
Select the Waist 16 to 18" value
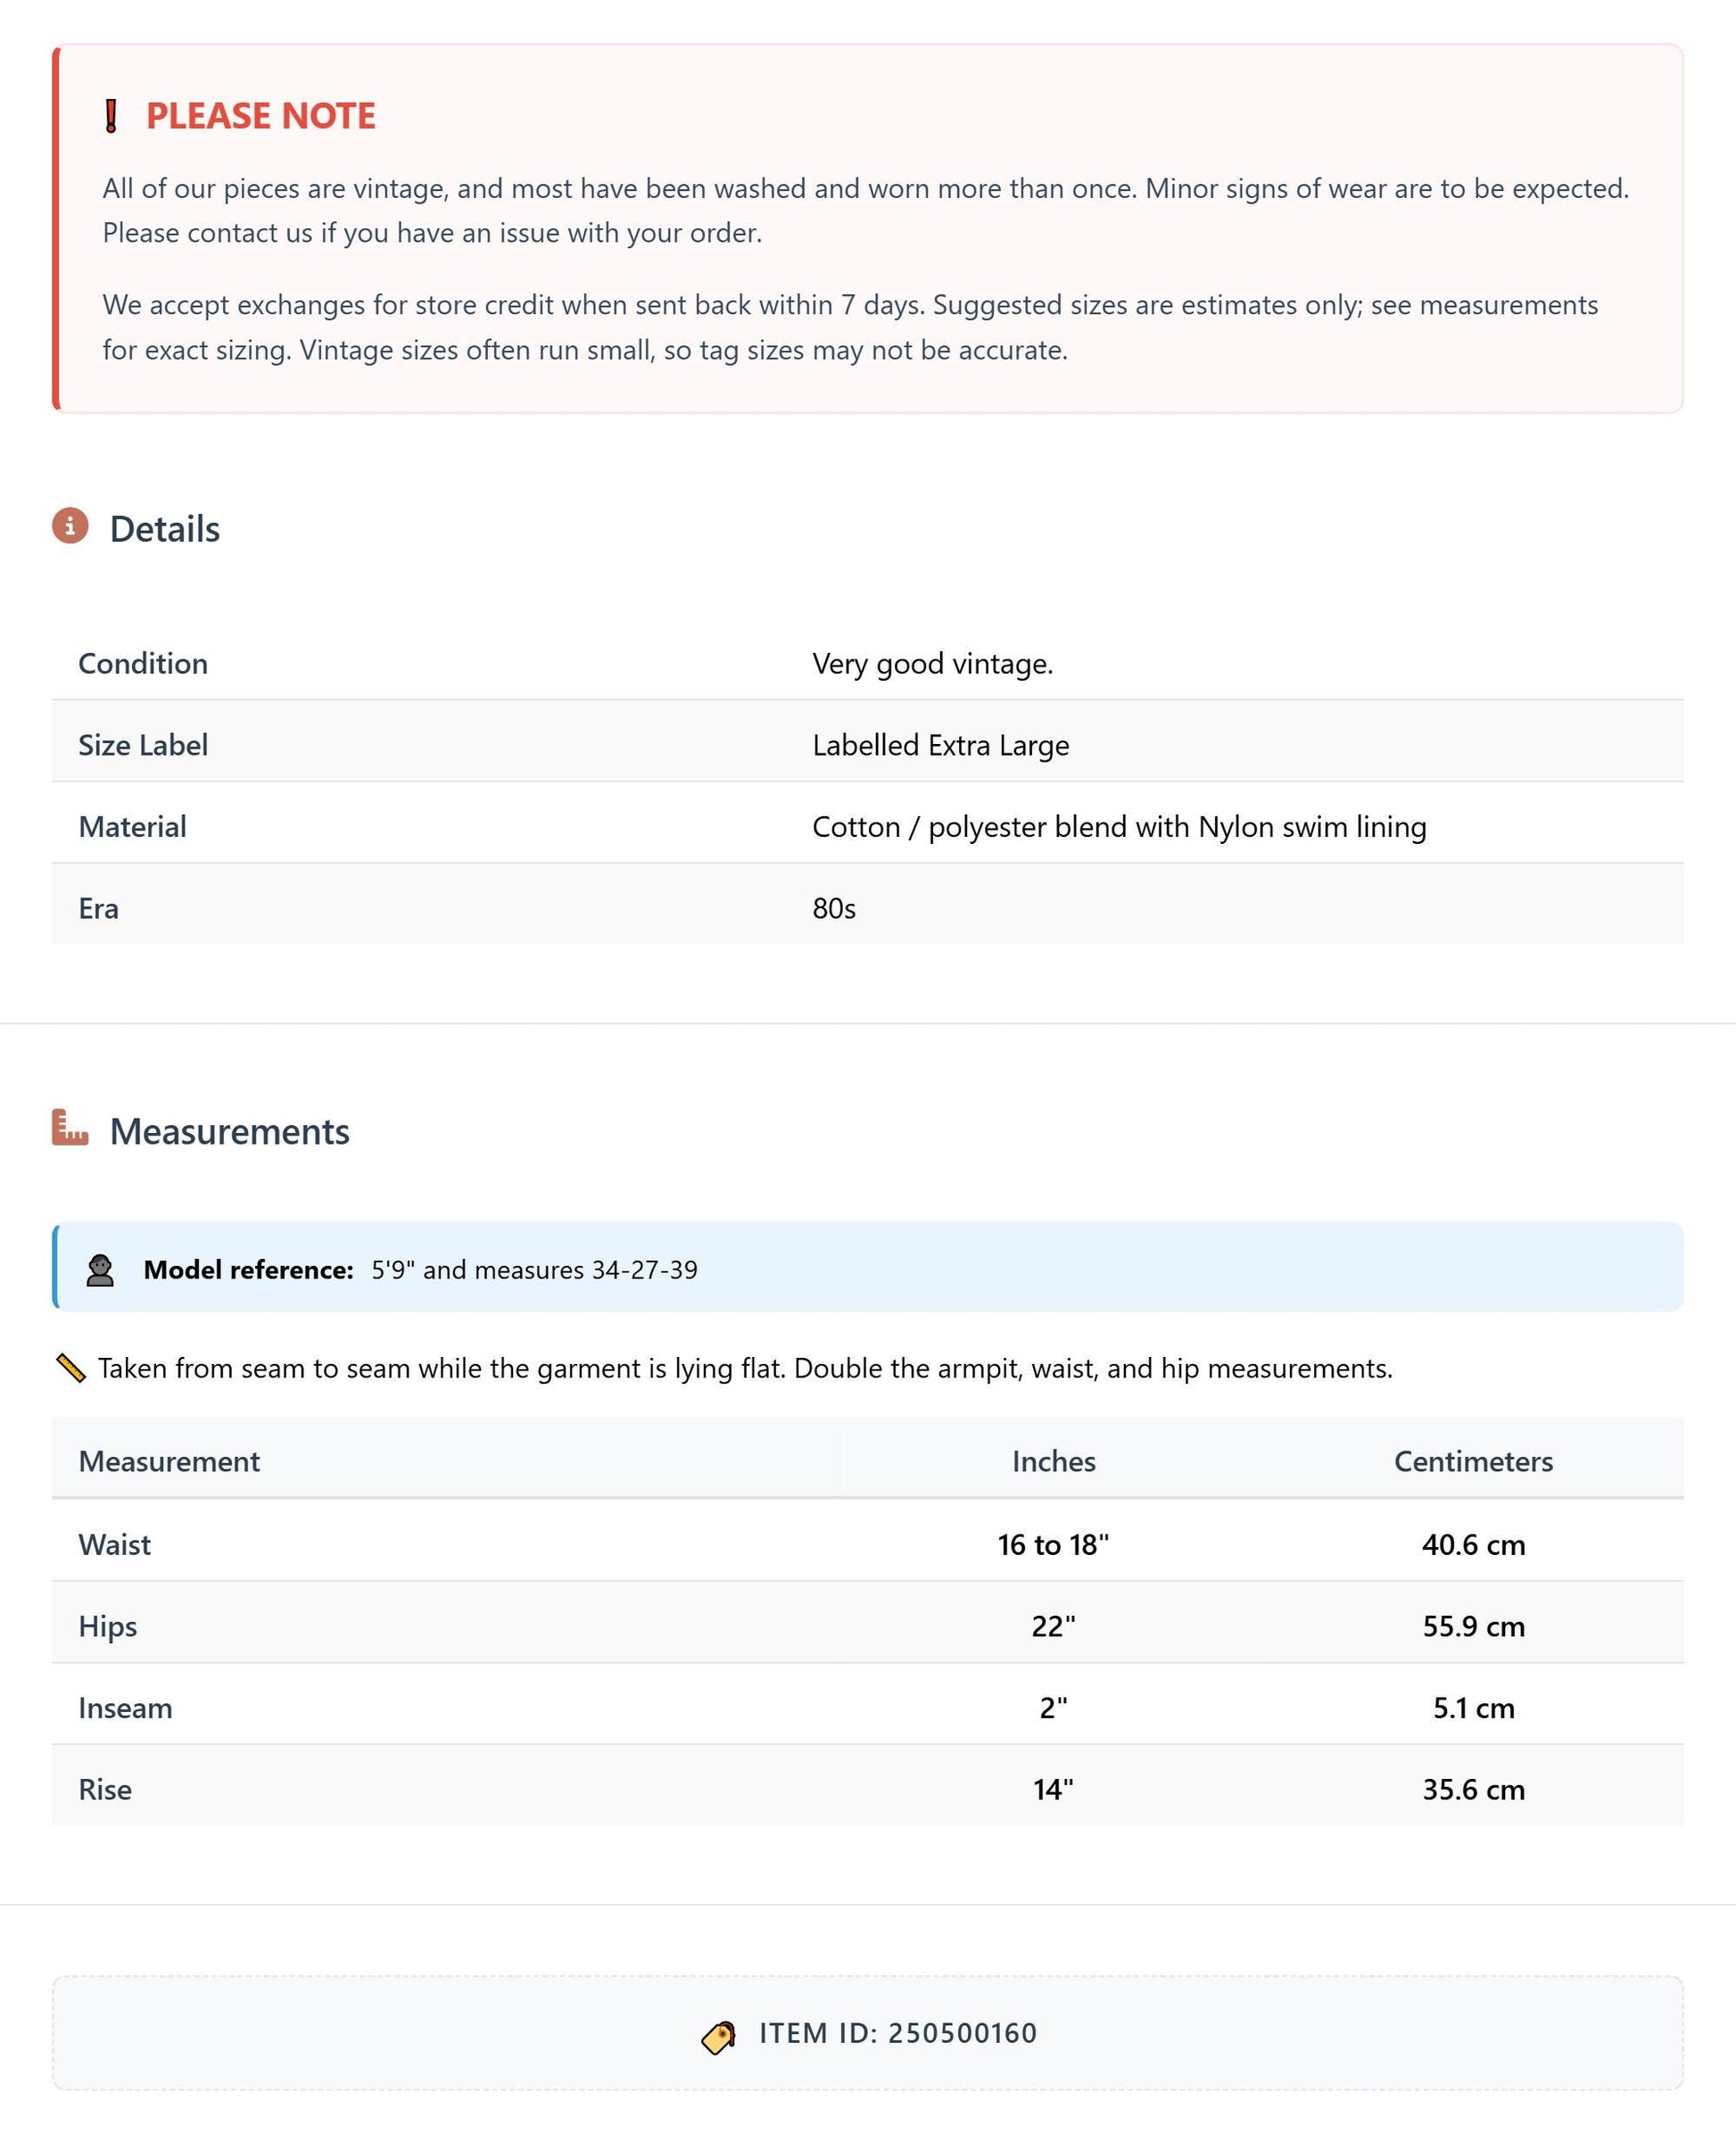[1053, 1544]
